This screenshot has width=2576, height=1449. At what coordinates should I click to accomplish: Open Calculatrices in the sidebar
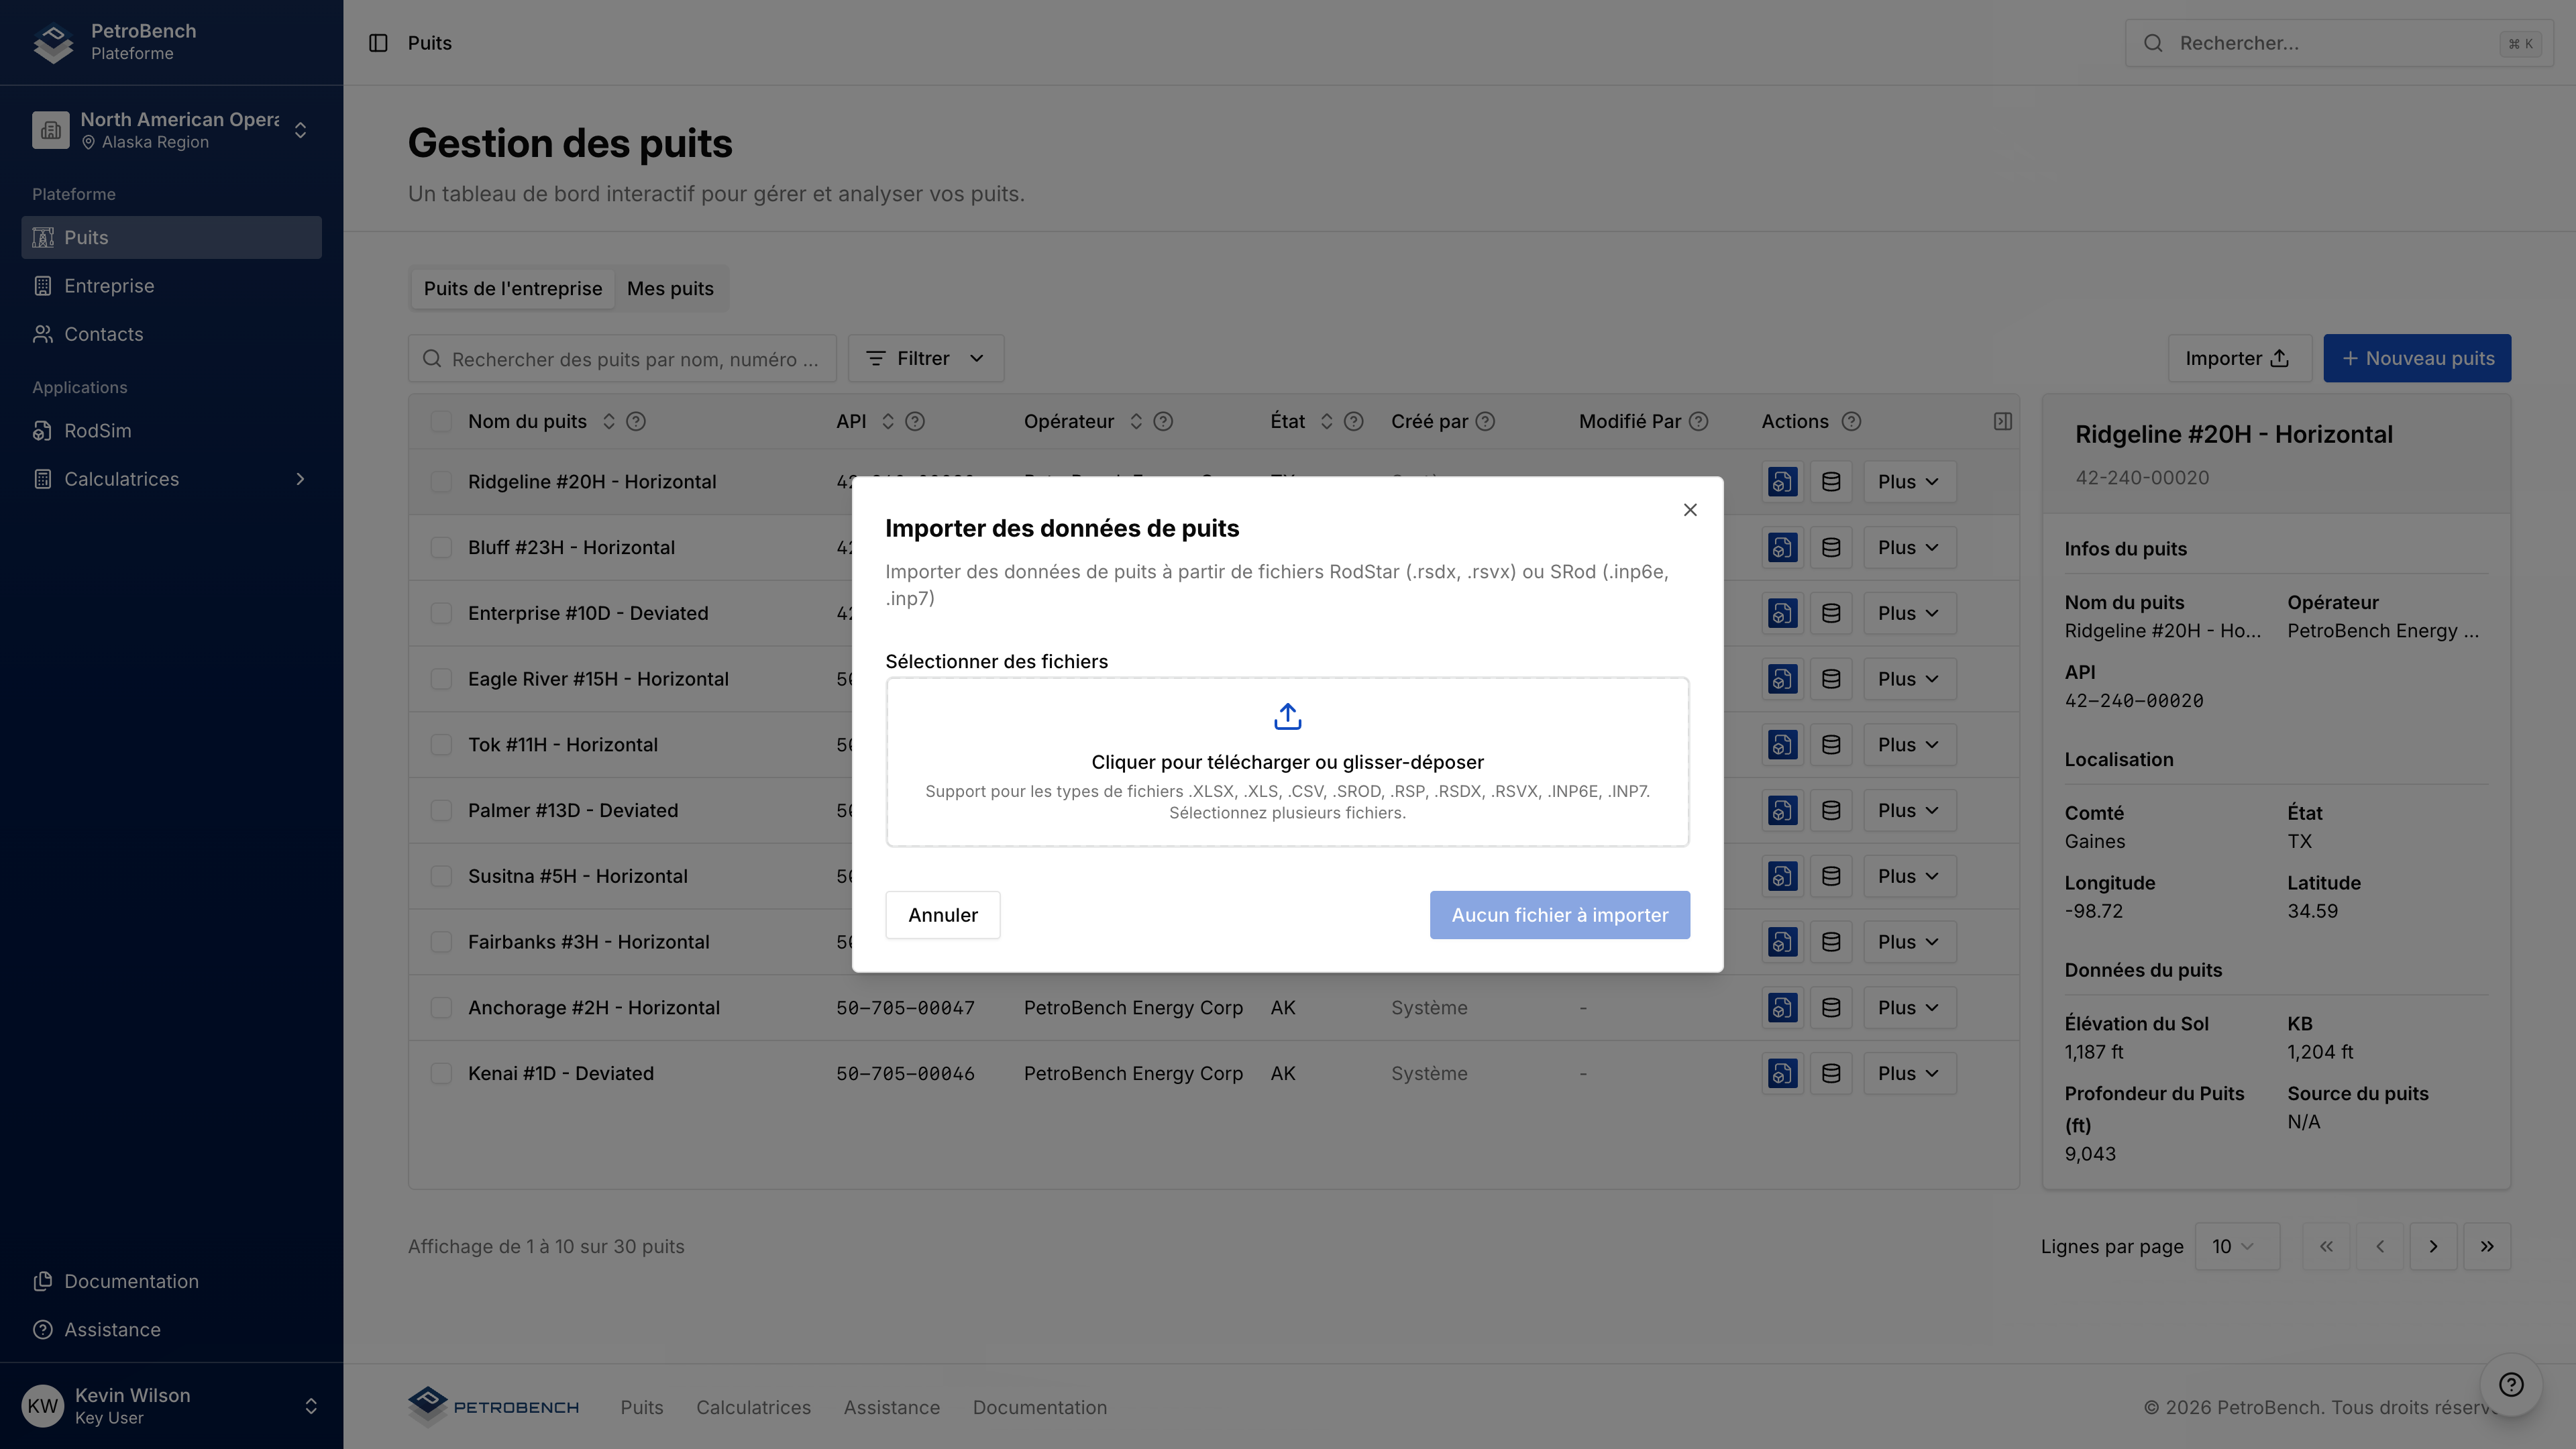click(x=121, y=479)
